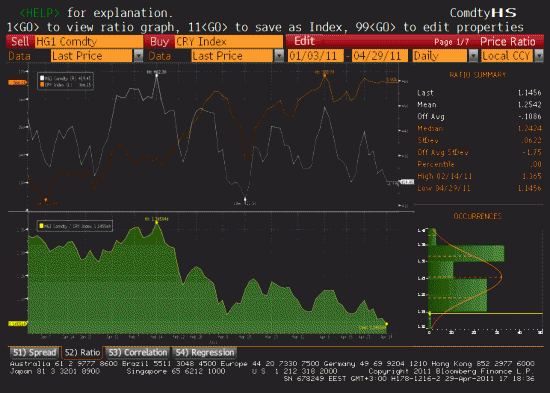
Task: Click the red Buy label
Action: coord(159,42)
